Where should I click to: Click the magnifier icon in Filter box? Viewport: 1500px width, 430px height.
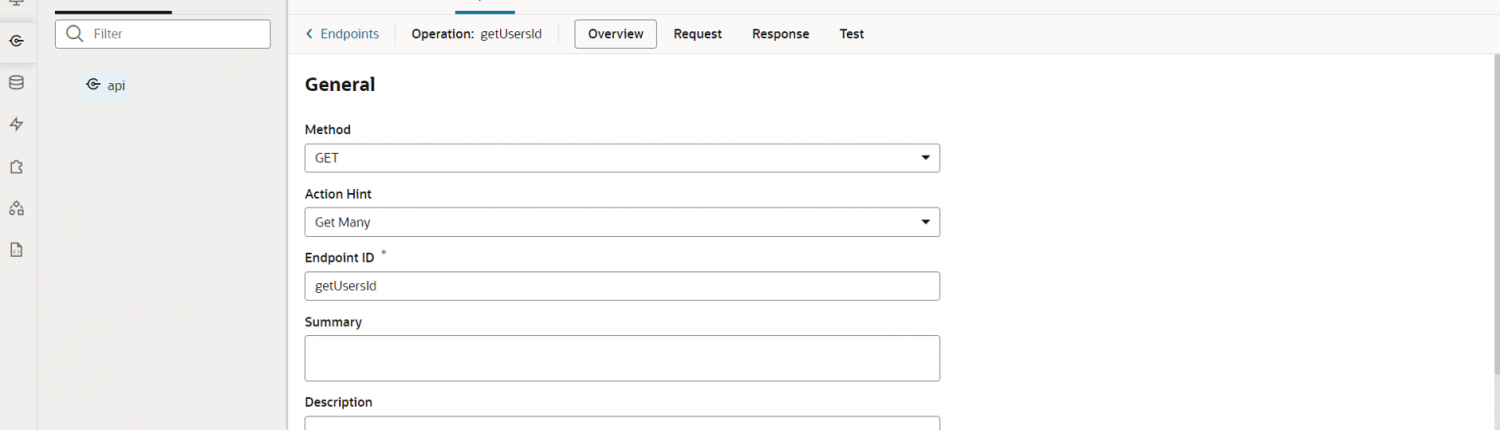(75, 34)
